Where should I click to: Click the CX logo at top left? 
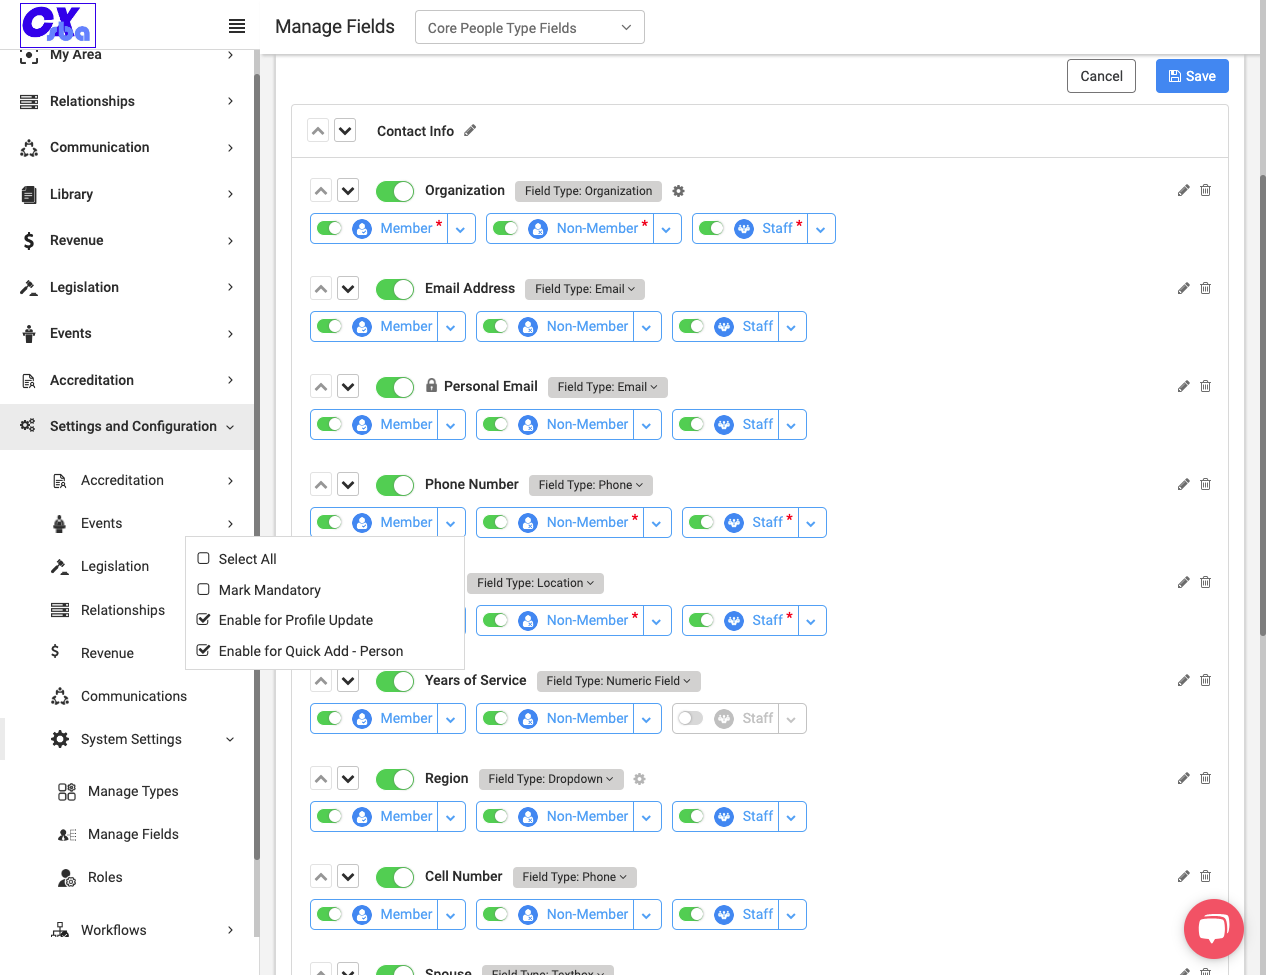58,25
